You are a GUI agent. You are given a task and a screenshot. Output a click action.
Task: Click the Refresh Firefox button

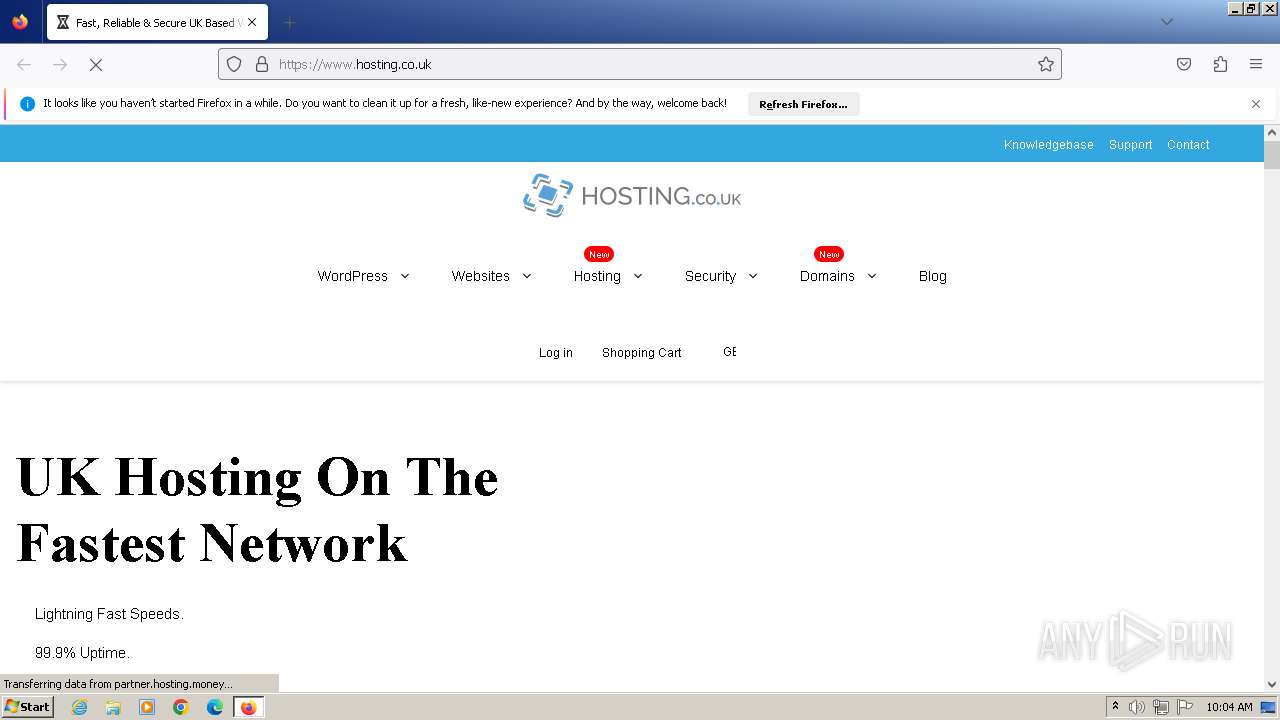[x=803, y=104]
